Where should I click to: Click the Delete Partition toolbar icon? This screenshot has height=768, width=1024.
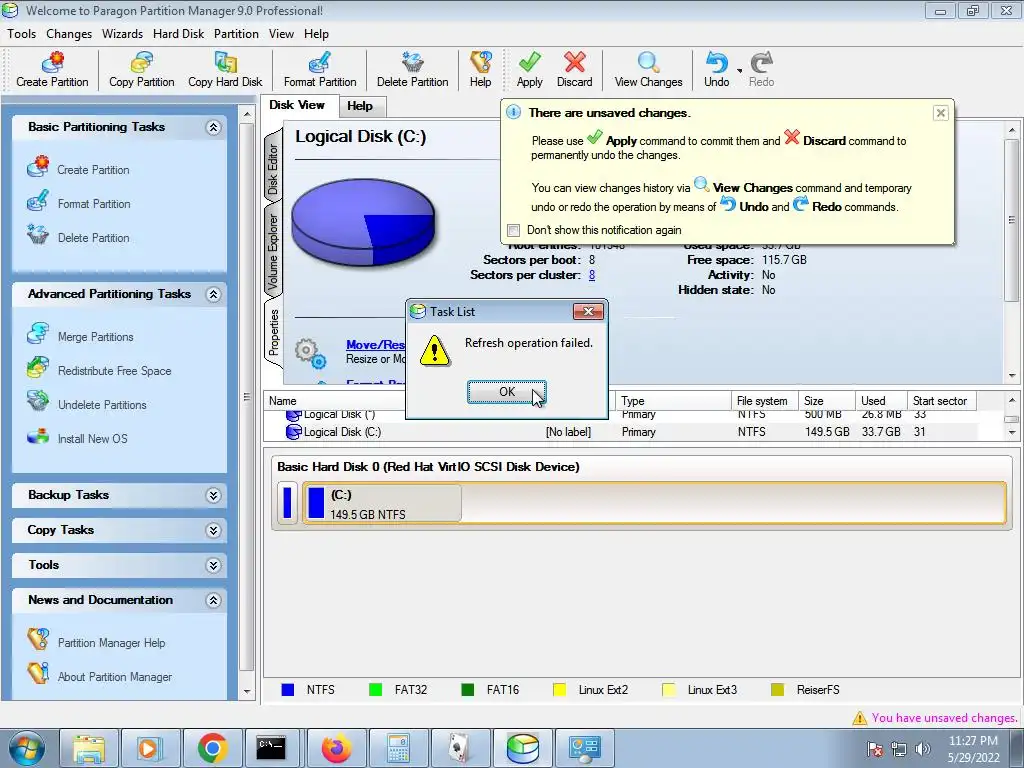click(412, 63)
